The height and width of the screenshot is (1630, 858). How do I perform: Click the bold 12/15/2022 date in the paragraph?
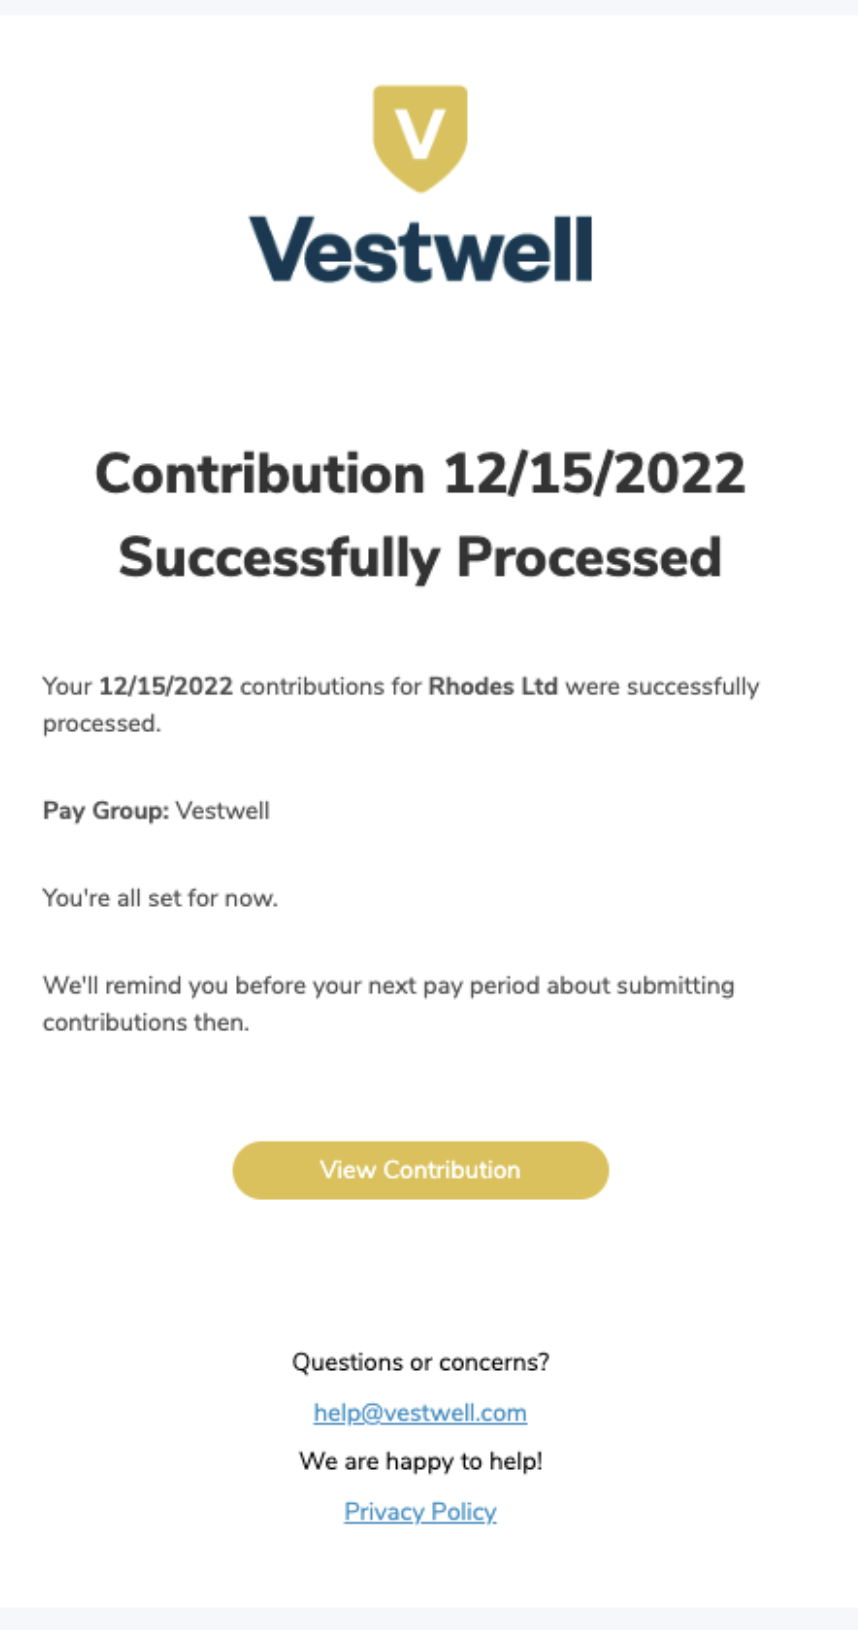(x=166, y=687)
